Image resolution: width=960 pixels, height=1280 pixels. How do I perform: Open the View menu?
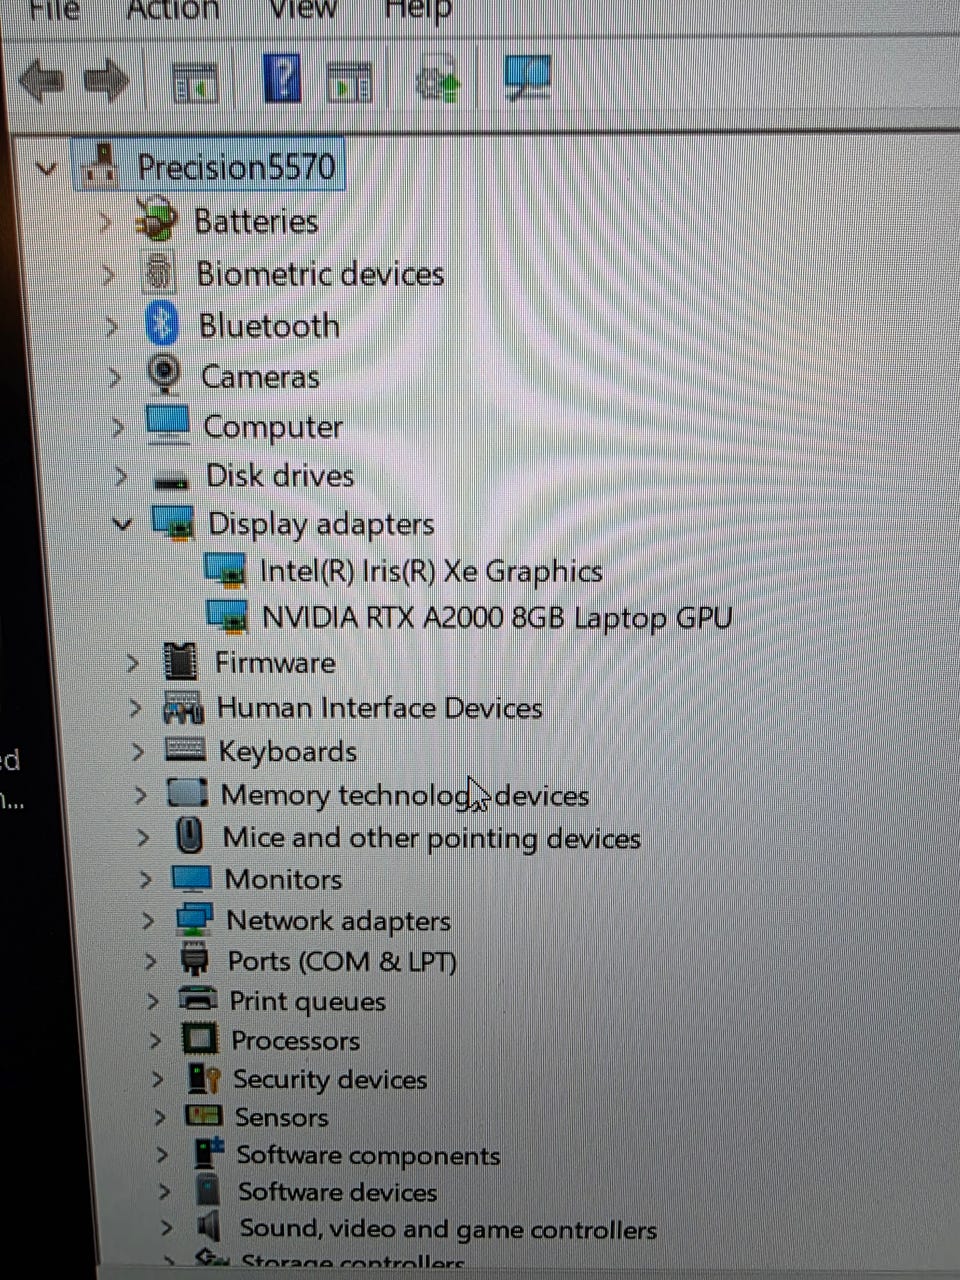[x=303, y=10]
